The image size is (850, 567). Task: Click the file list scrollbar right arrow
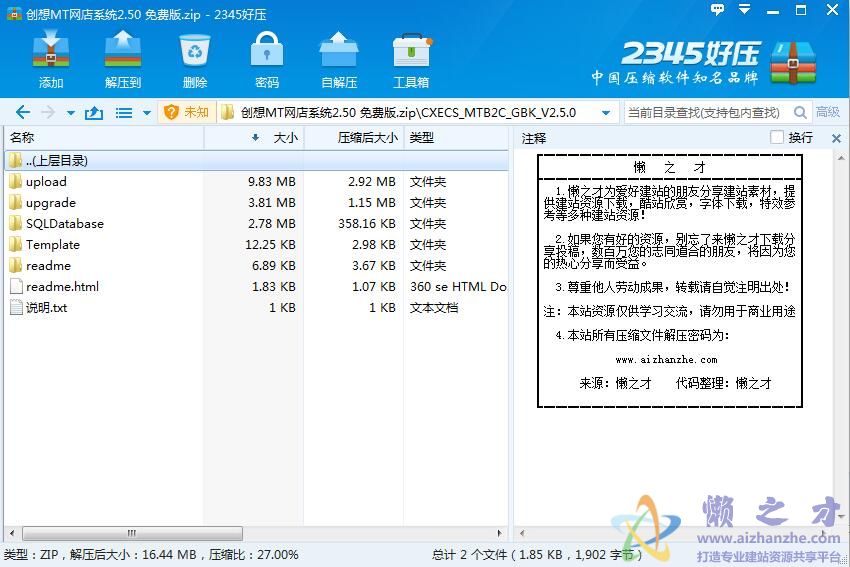point(500,533)
